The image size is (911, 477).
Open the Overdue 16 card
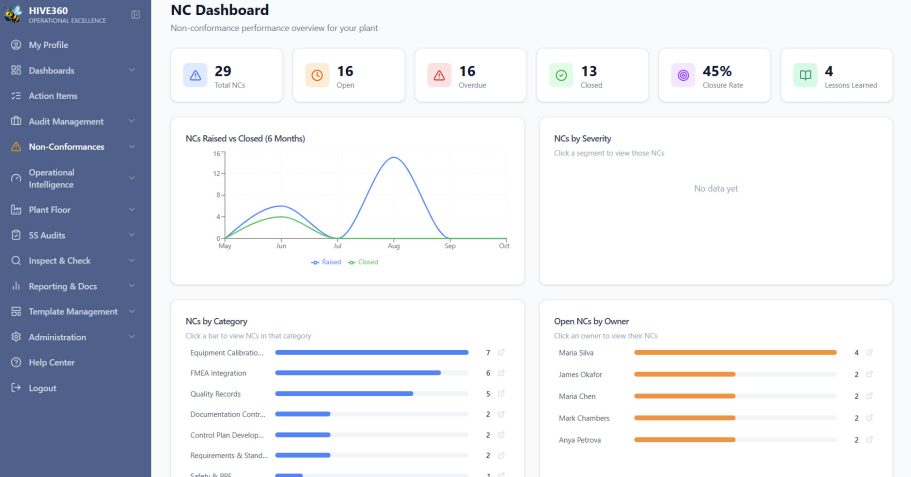471,76
